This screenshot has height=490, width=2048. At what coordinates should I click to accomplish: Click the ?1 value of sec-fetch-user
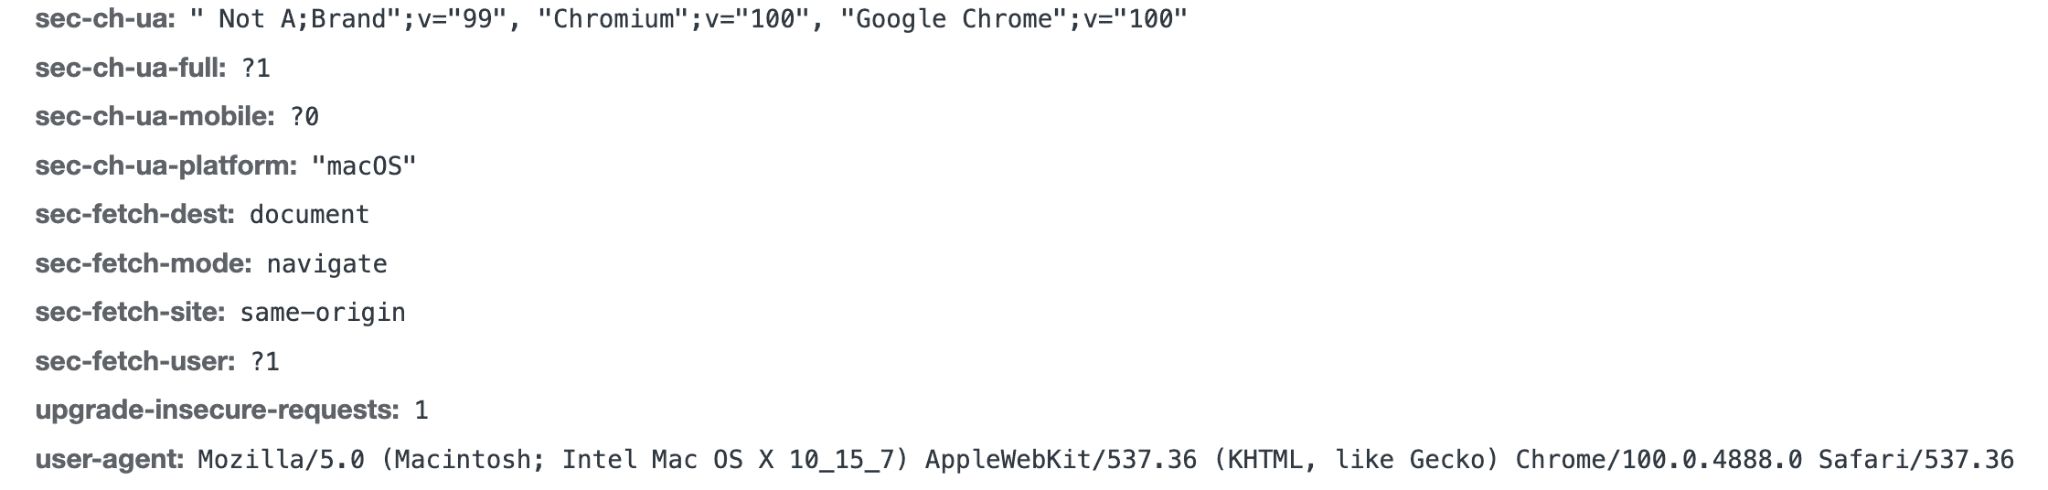[265, 362]
